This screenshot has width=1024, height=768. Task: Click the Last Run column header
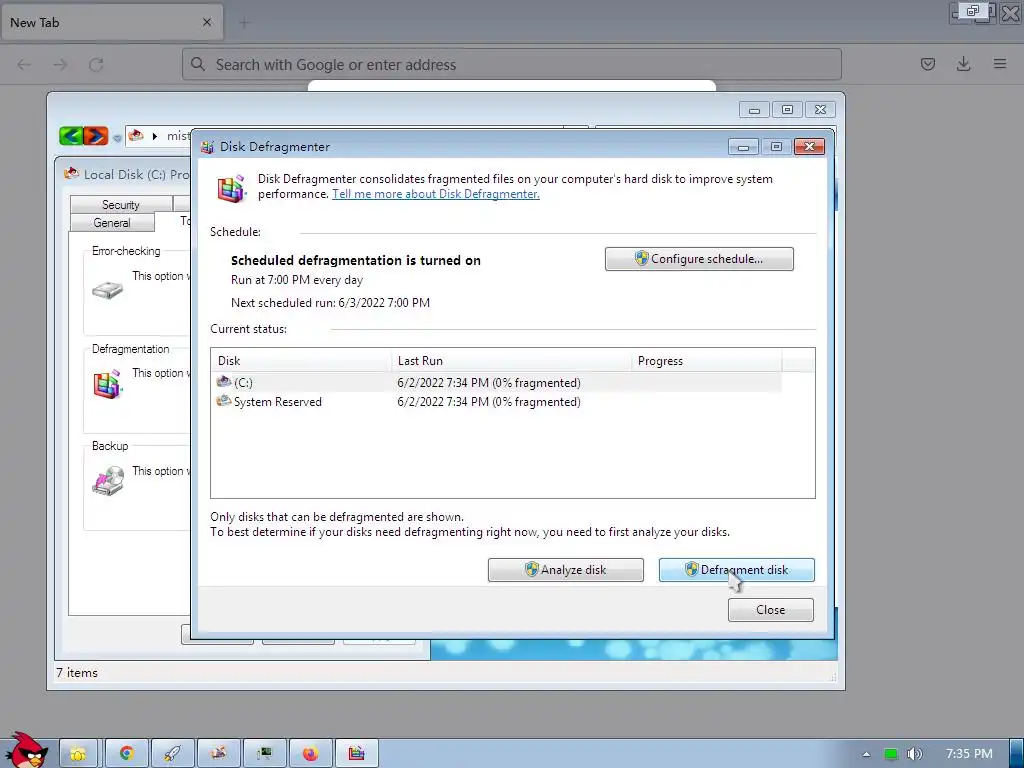click(x=511, y=360)
